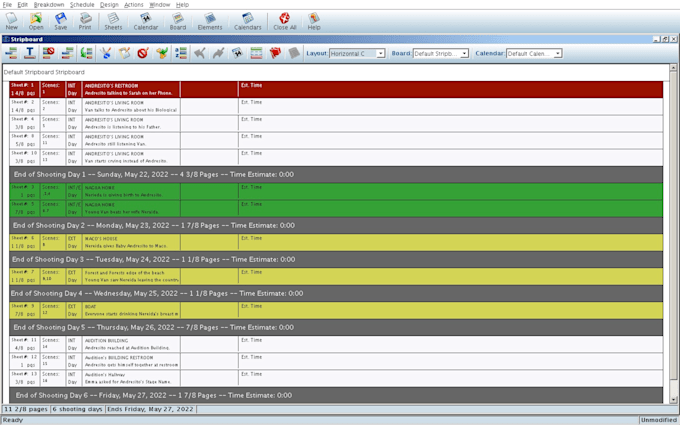Click End of Shooting Day 2 banner
680x425 pixels.
coord(336,226)
